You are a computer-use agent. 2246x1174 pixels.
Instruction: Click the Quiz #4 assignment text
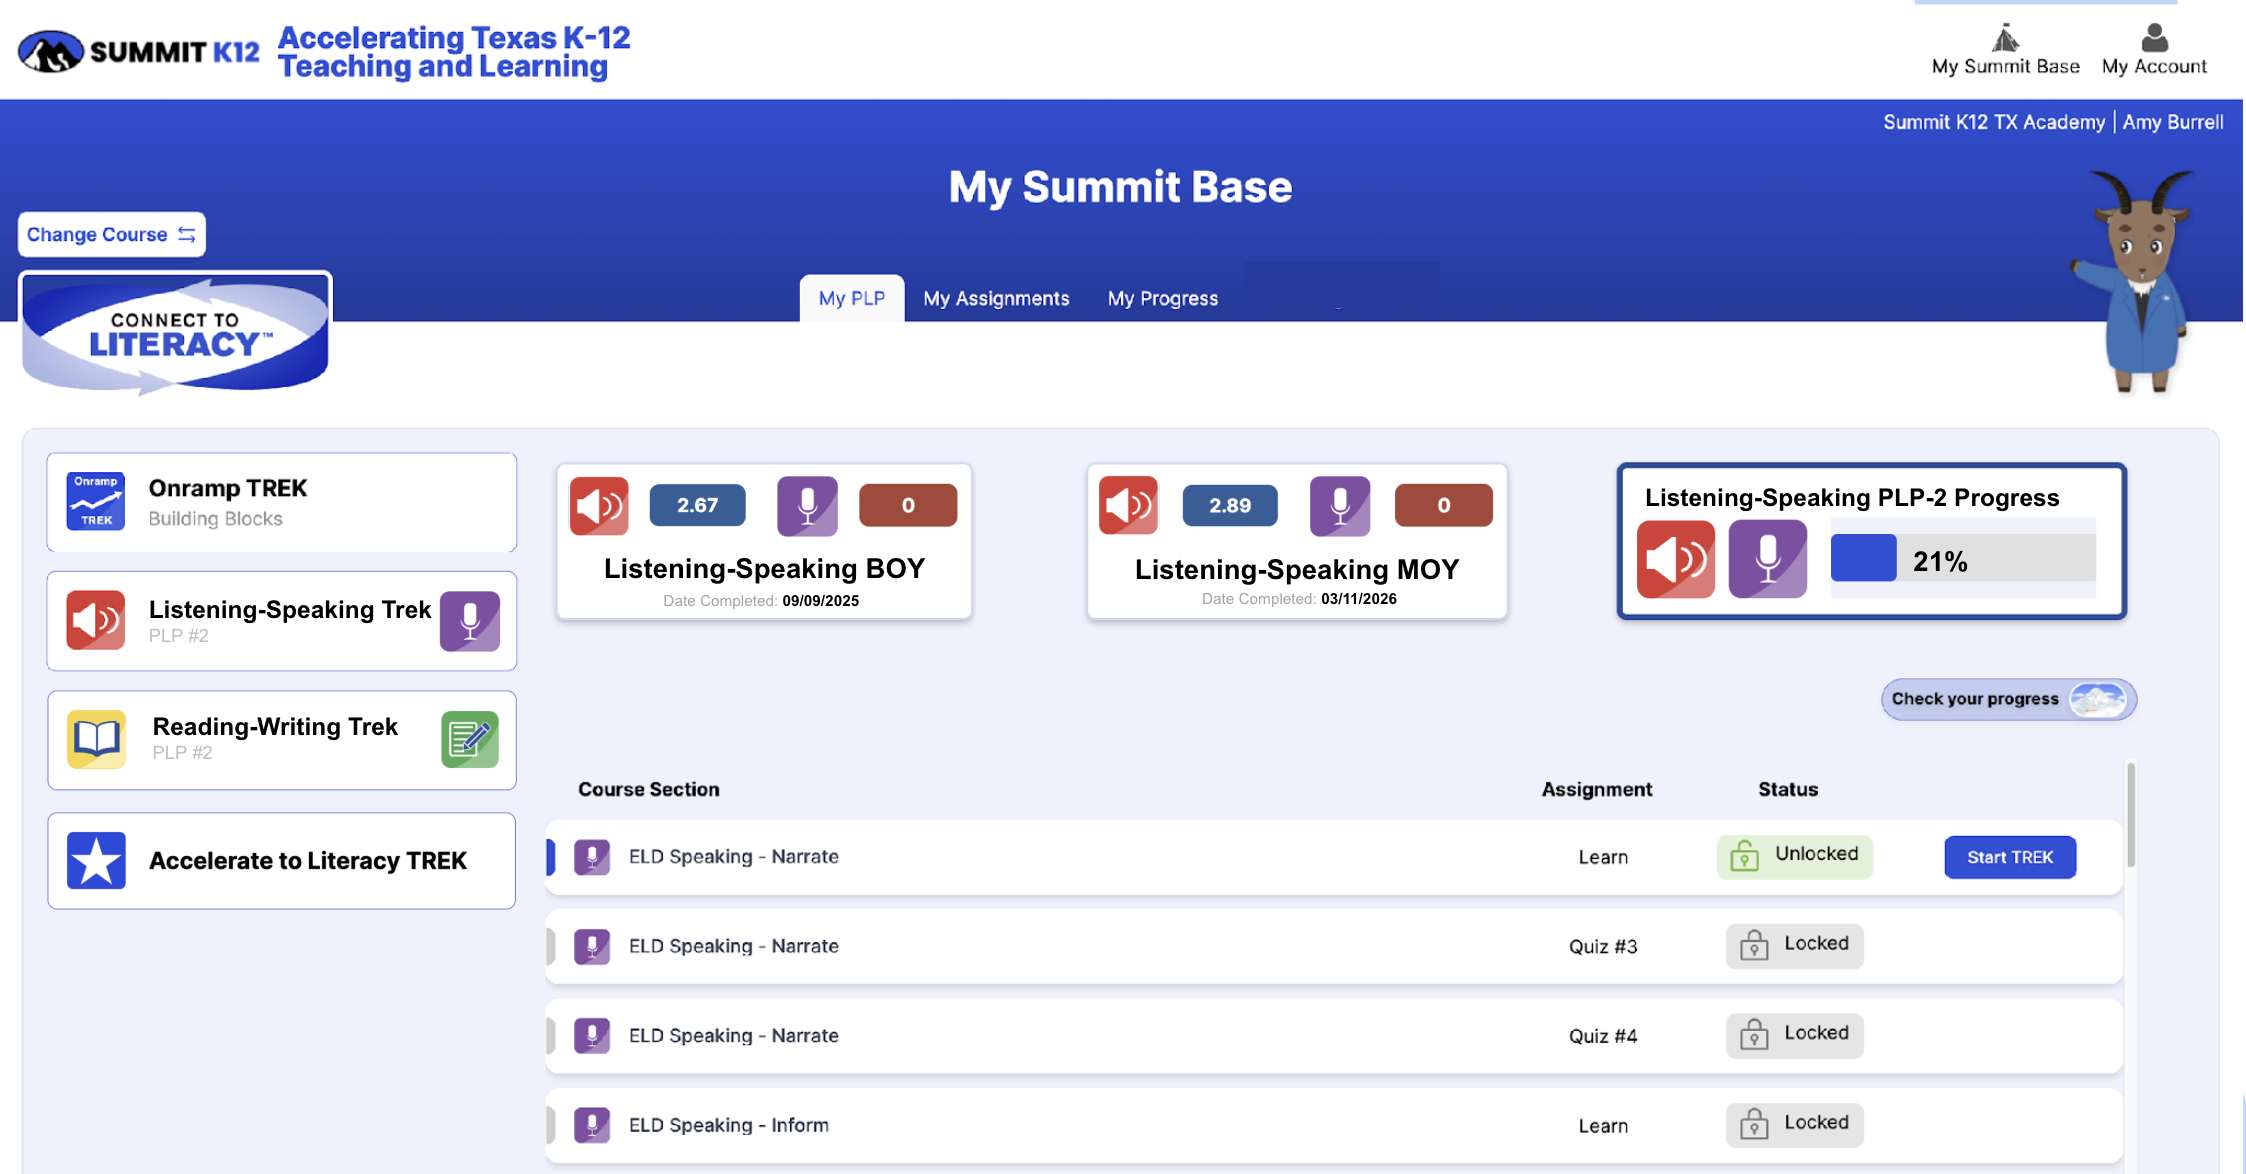point(1603,1035)
